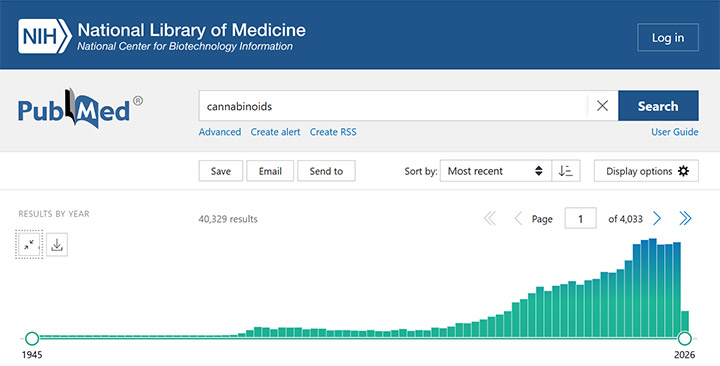Image resolution: width=720 pixels, height=366 pixels.
Task: Go to the next page arrow
Action: (x=657, y=219)
